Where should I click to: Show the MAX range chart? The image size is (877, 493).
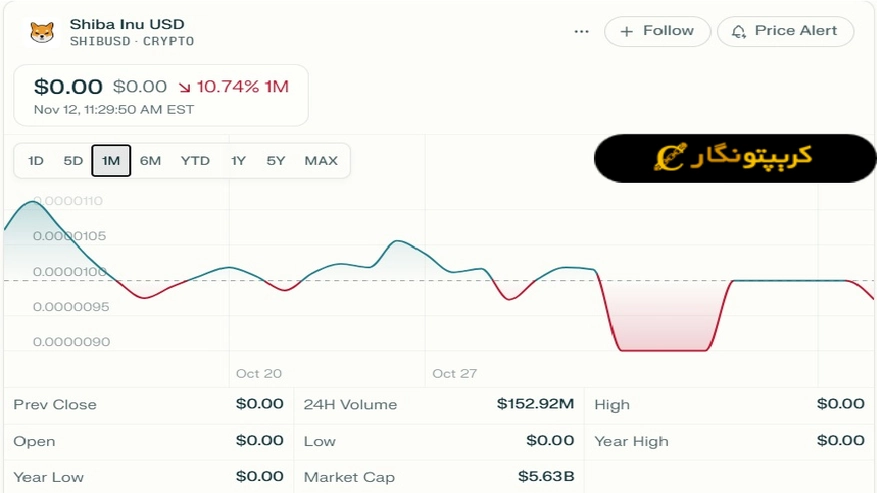point(321,161)
